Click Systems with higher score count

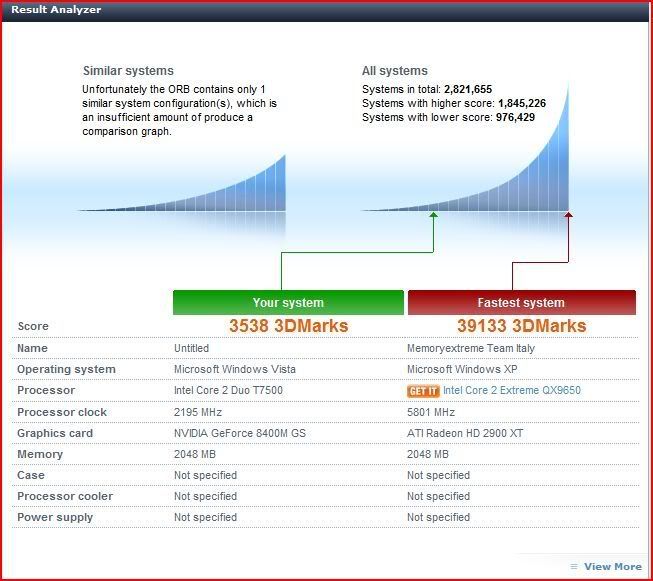click(x=522, y=103)
